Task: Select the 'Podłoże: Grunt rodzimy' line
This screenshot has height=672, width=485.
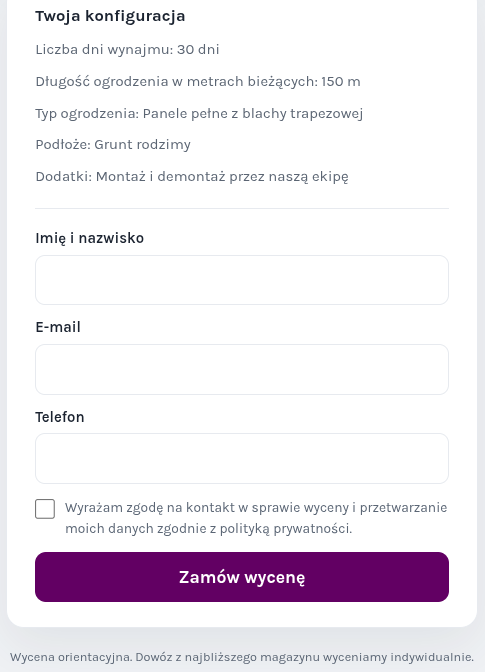Action: point(113,145)
